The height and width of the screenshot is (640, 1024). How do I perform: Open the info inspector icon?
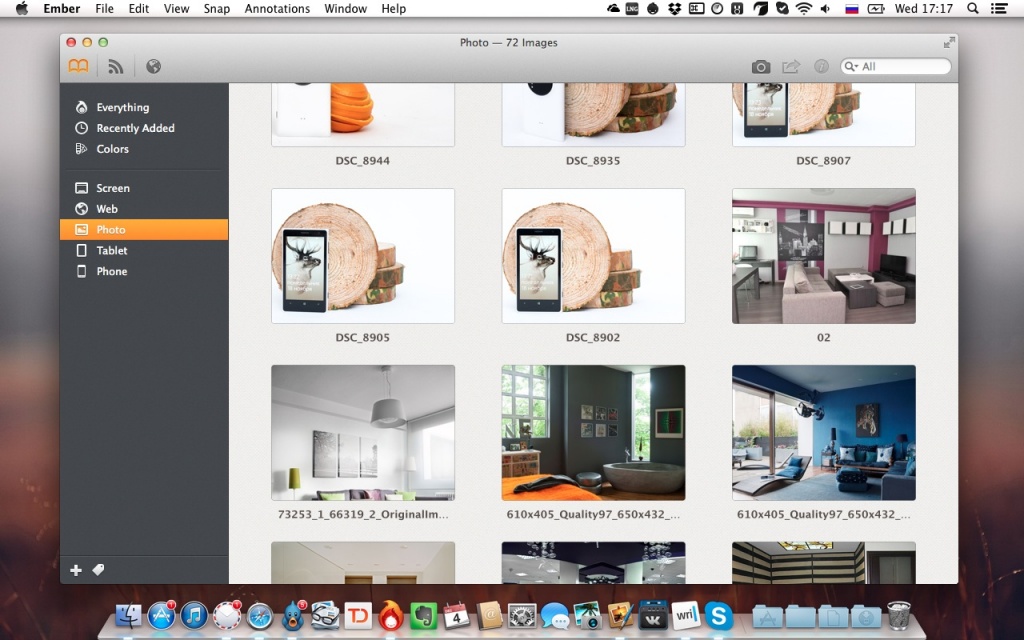coord(821,67)
